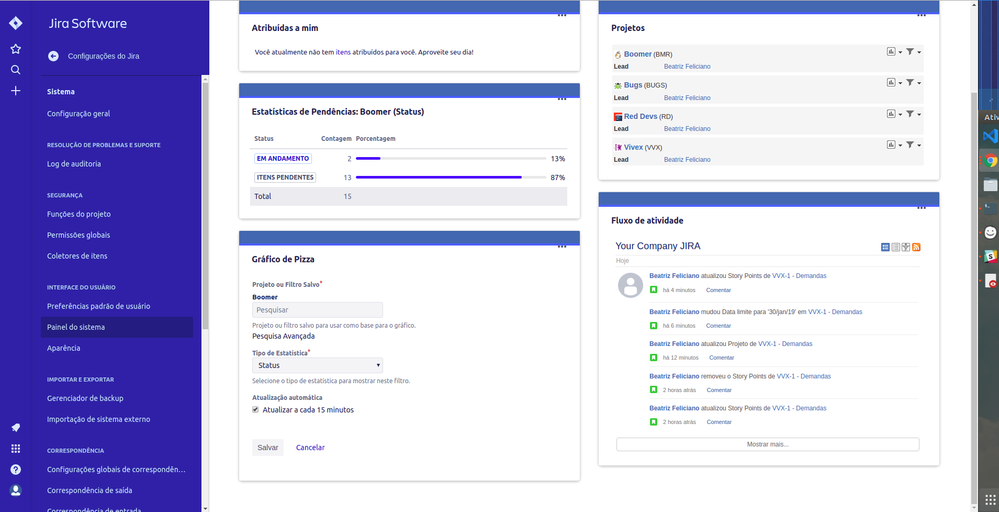Open Beatriz Feliciano lead link under Bugs

coord(687,98)
